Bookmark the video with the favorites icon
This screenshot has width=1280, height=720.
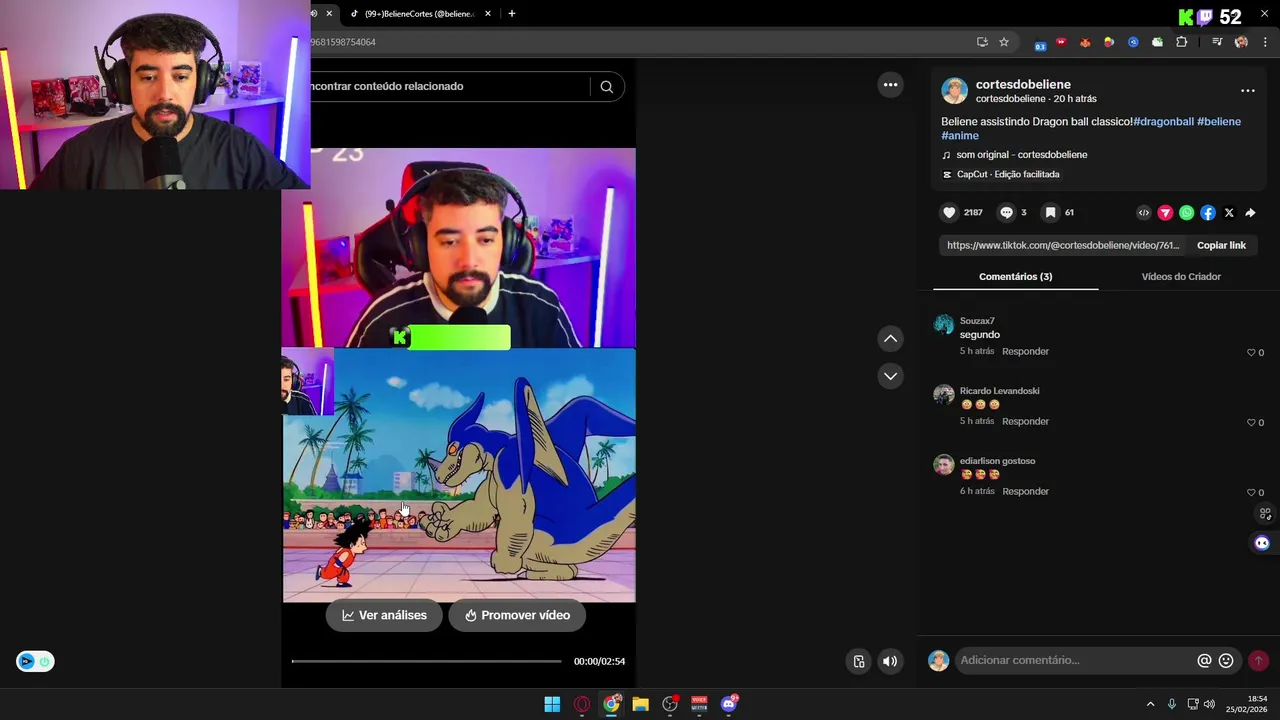pos(1050,212)
